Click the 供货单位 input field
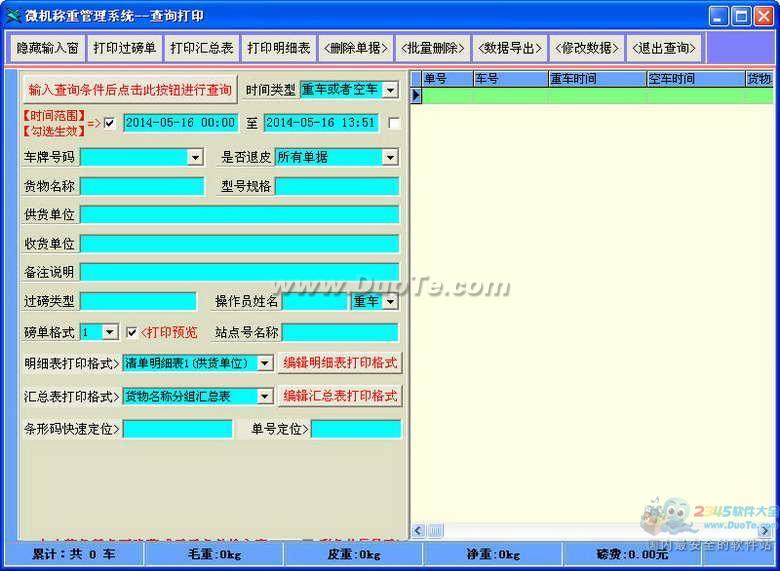The image size is (780, 571). click(x=239, y=215)
